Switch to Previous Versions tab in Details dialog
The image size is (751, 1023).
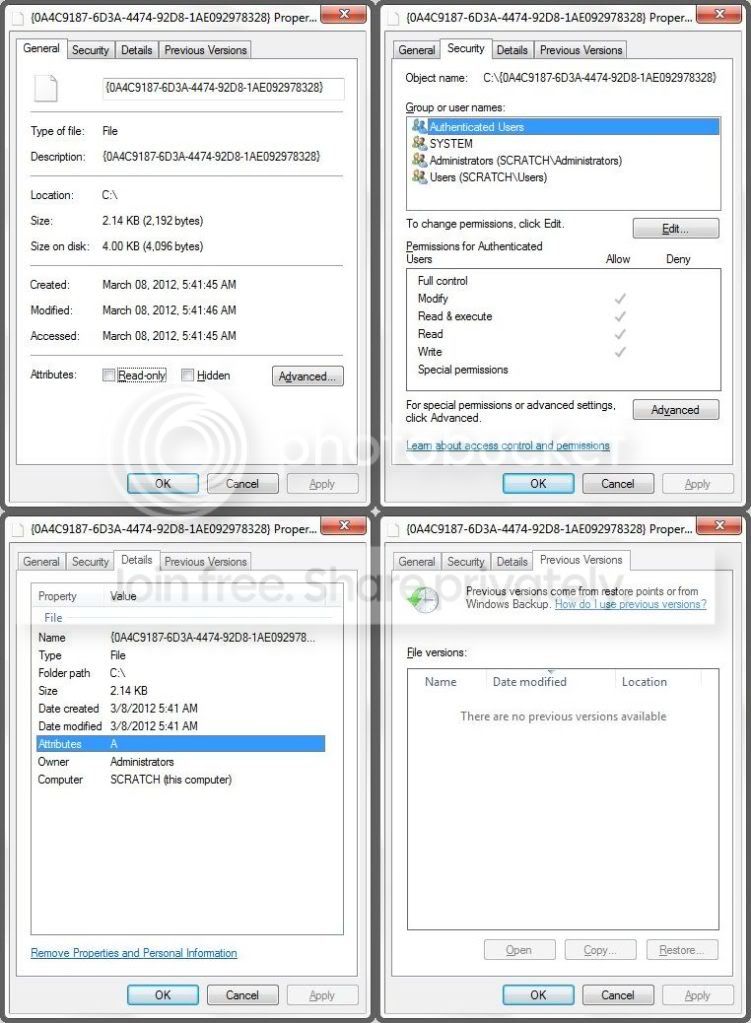[x=205, y=561]
